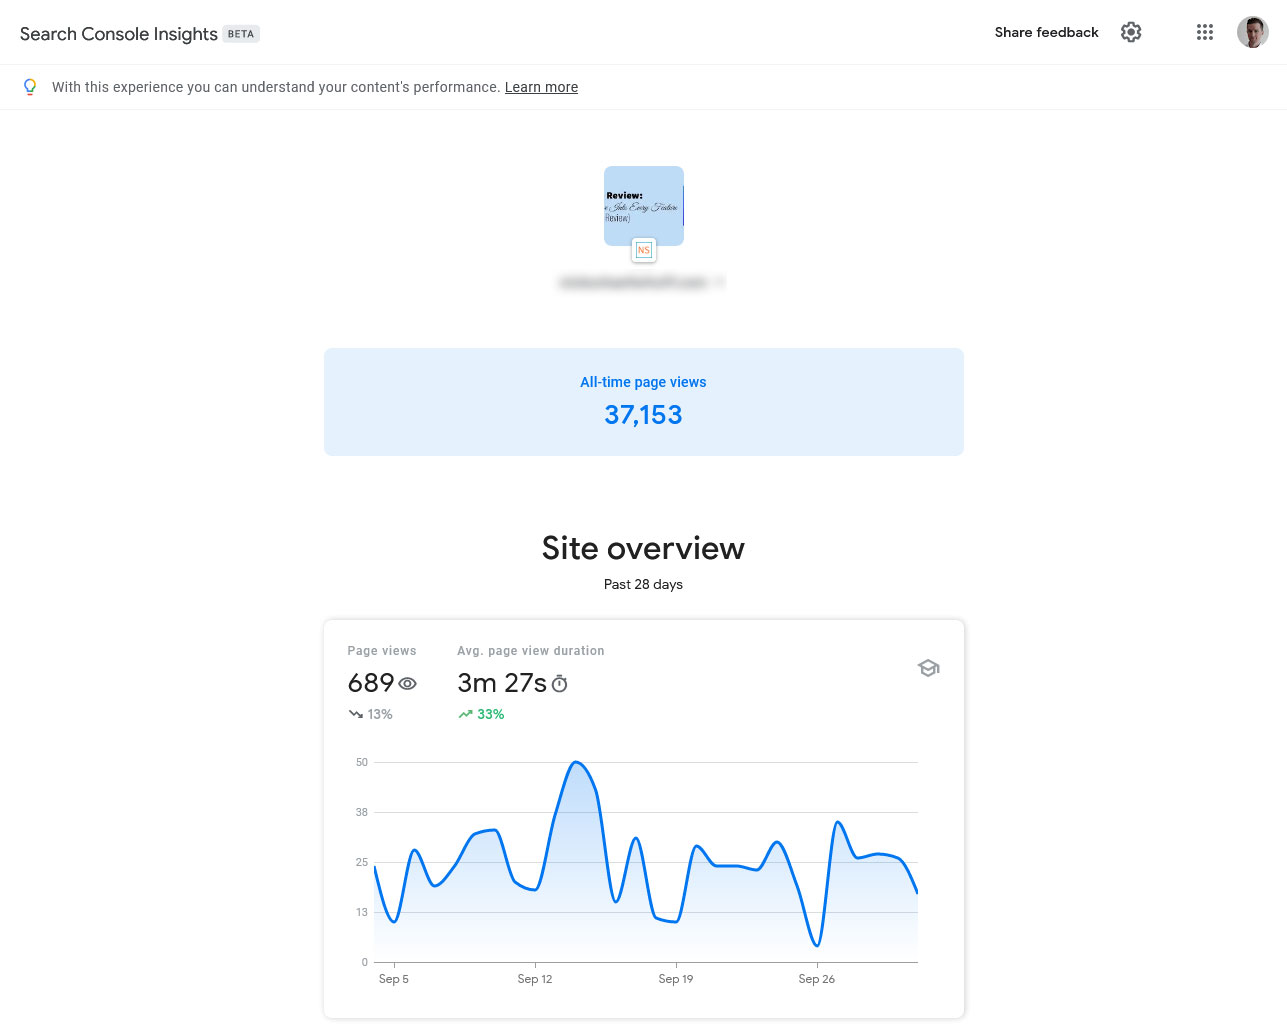Click the 689 page views value
This screenshot has height=1028, width=1287.
[371, 683]
